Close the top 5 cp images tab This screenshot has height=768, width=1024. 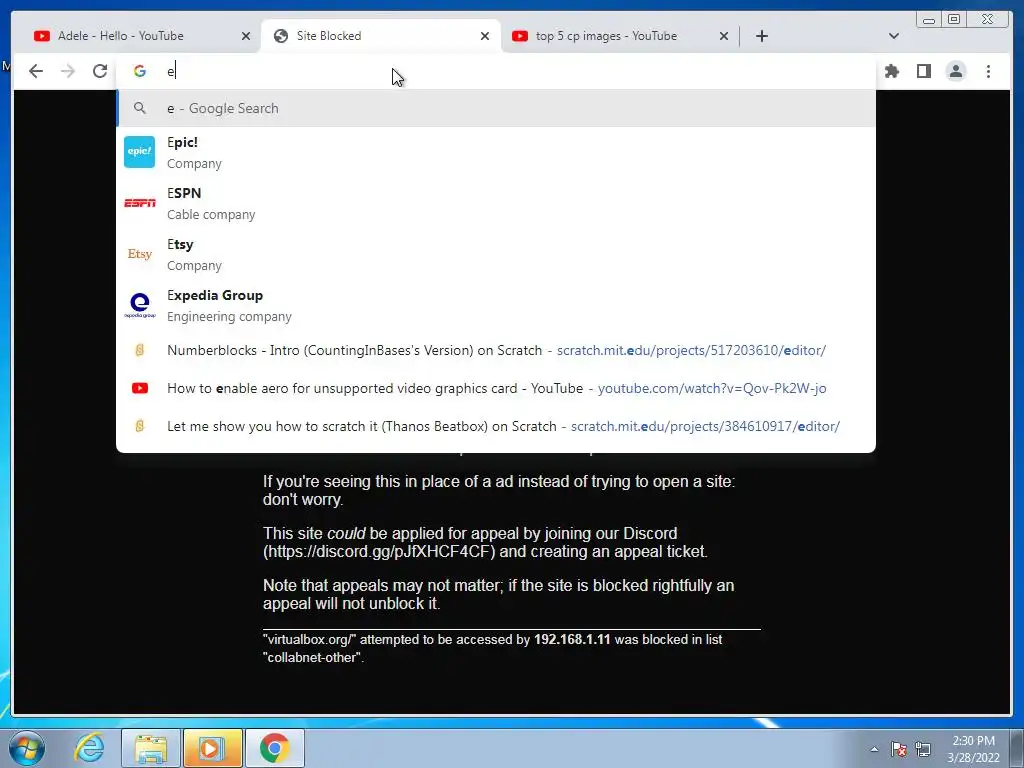tap(724, 36)
